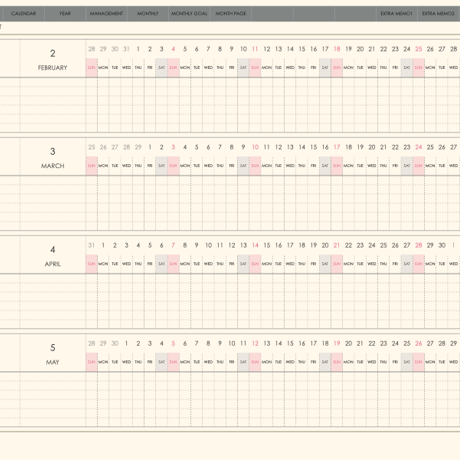Viewport: 460px width, 460px height.
Task: Select date 7 in the February row
Action: point(208,49)
